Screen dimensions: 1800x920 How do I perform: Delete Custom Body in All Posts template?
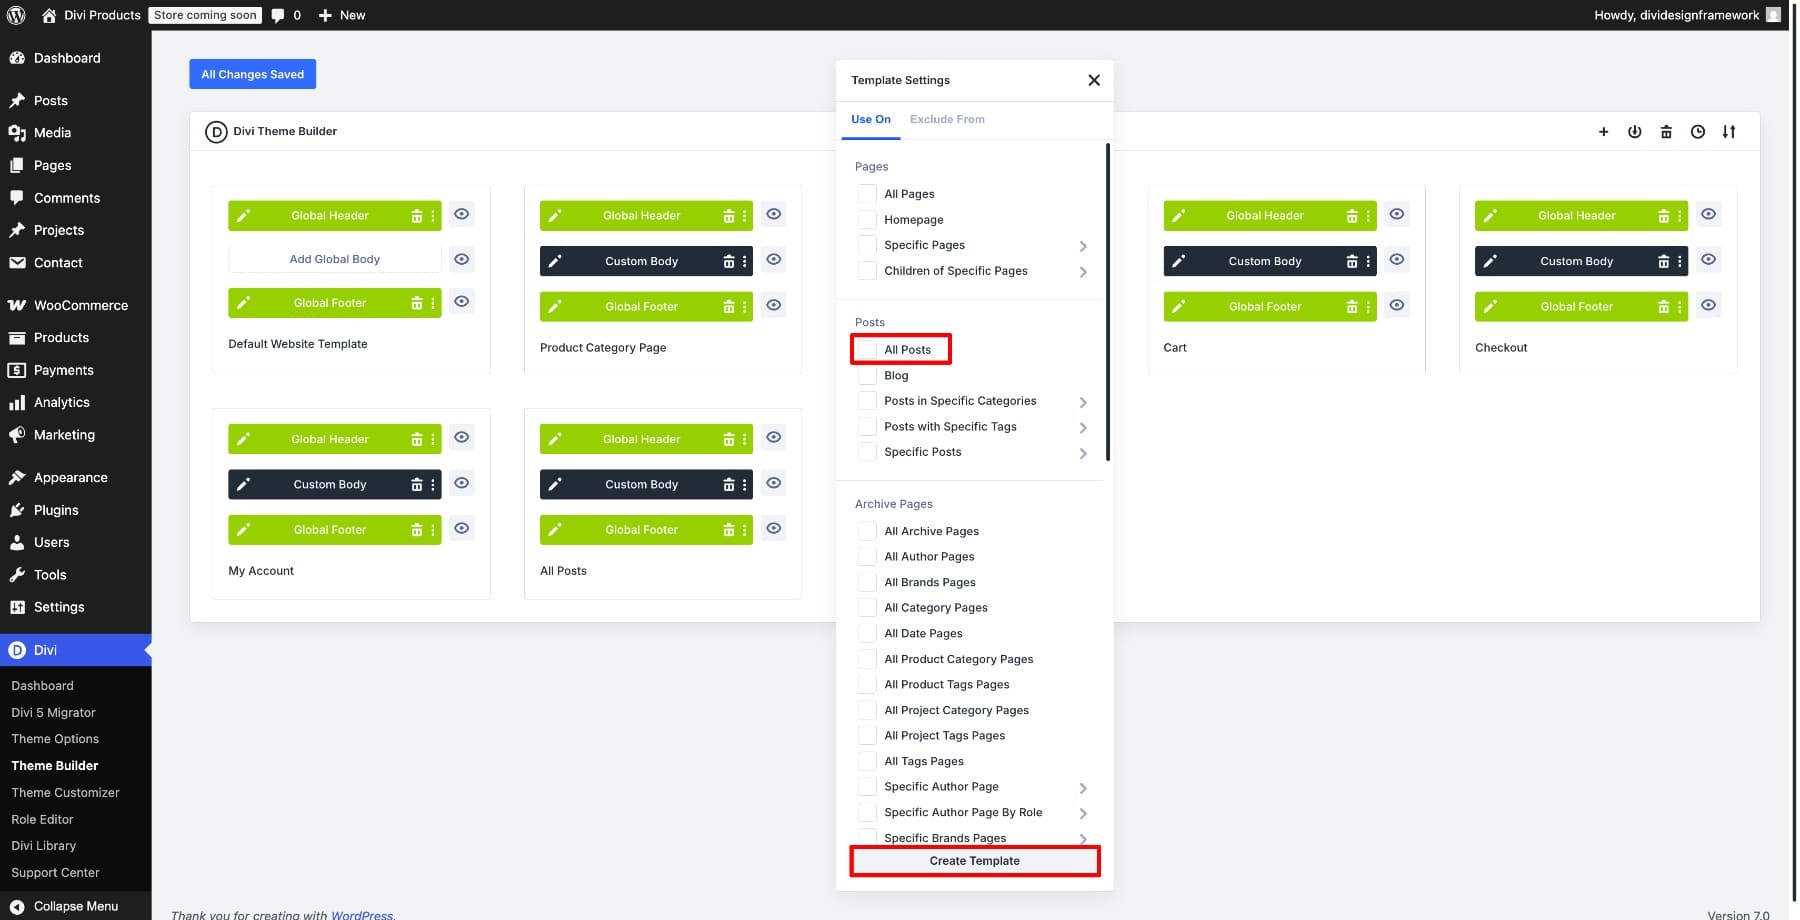(x=729, y=485)
